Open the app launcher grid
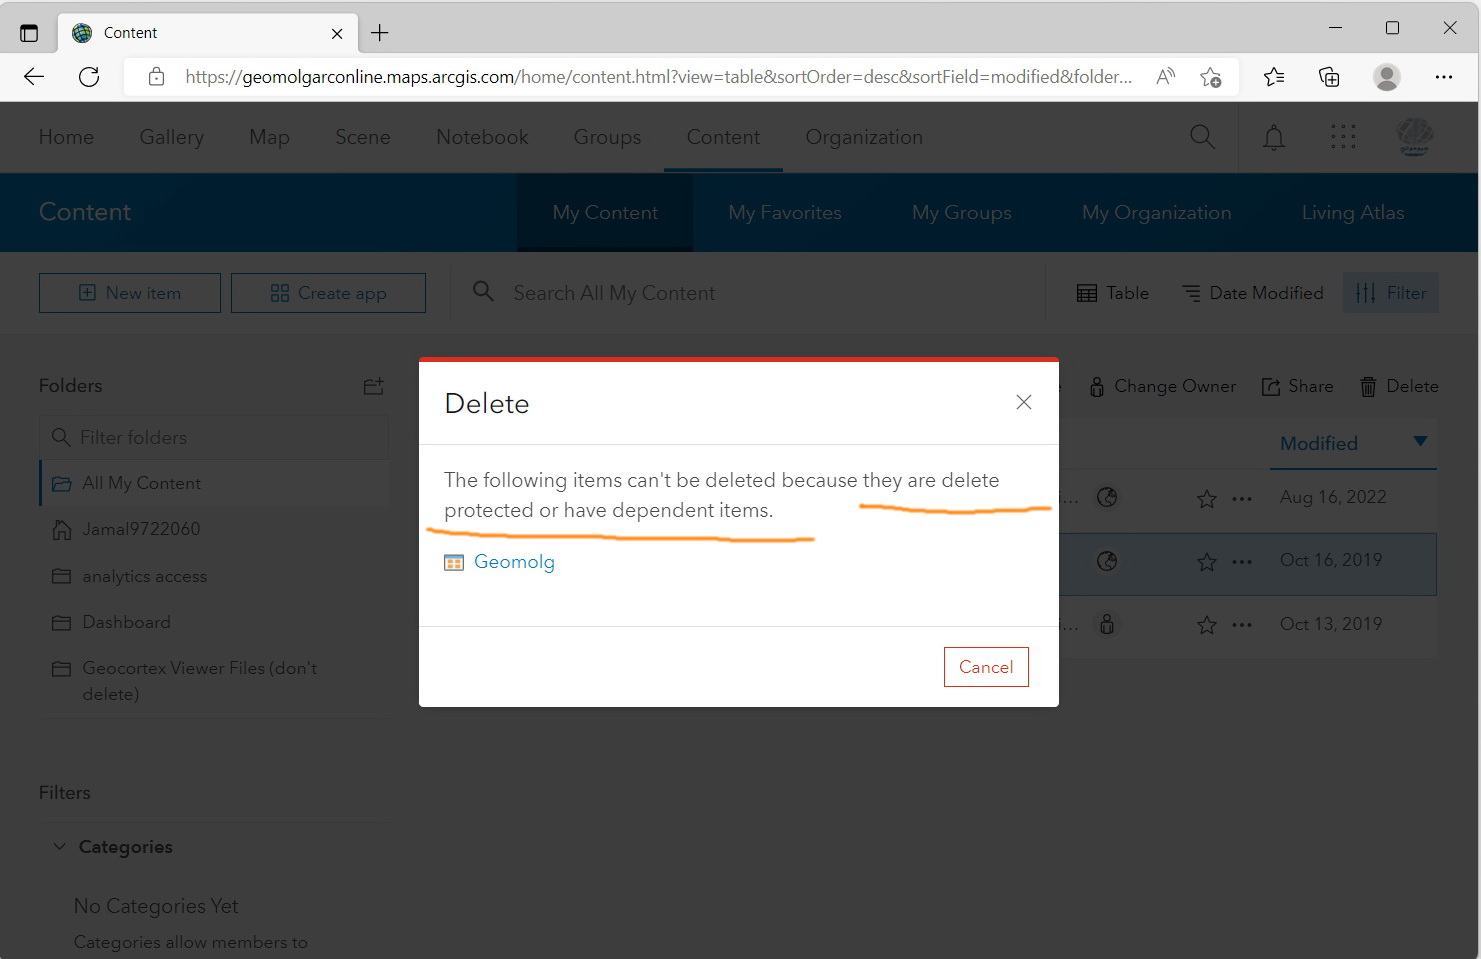 [x=1344, y=137]
